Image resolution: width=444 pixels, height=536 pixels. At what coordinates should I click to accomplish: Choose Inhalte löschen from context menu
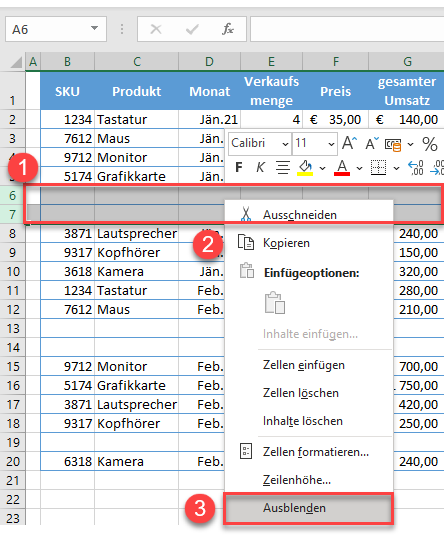point(309,421)
